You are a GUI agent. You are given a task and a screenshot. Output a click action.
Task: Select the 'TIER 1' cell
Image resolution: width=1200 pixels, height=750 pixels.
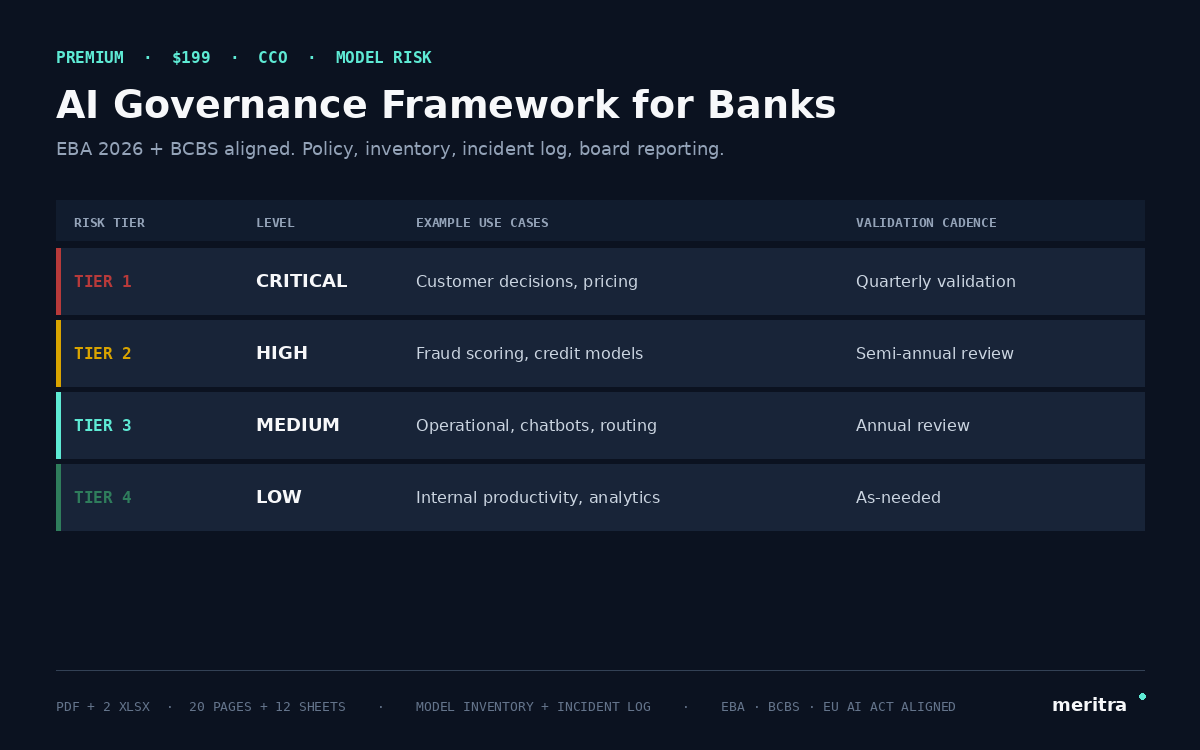click(x=103, y=282)
